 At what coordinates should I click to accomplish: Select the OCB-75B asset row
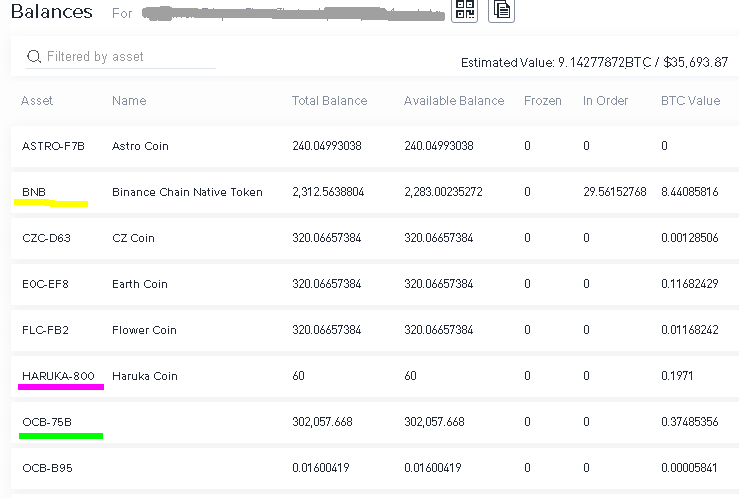click(47, 422)
